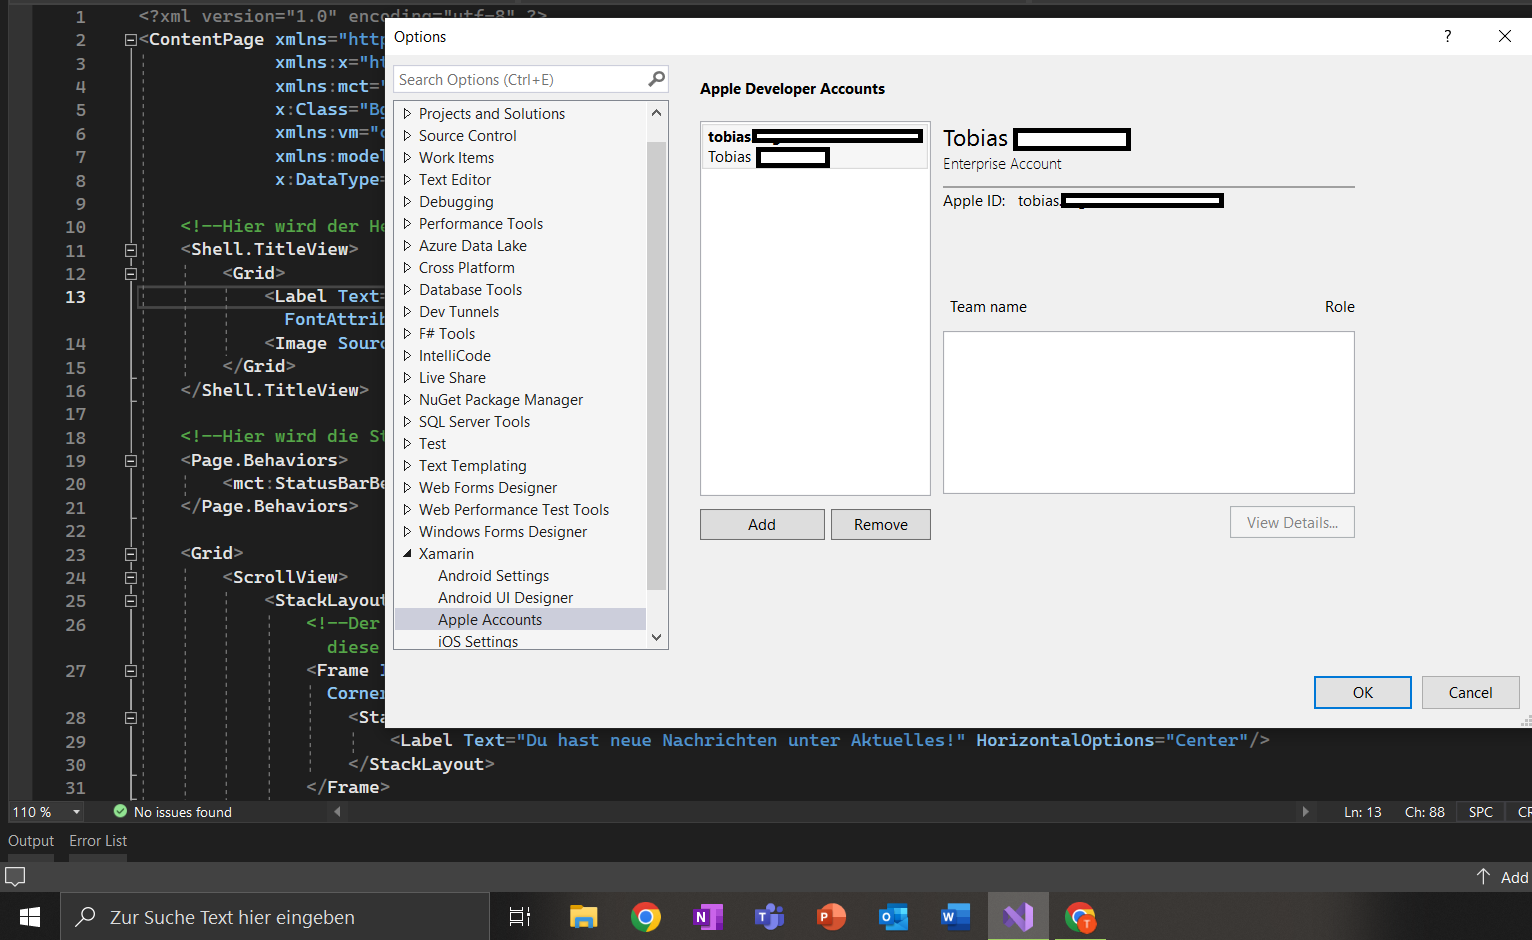Collapse the Xamarin node
1532x940 pixels.
tap(407, 553)
